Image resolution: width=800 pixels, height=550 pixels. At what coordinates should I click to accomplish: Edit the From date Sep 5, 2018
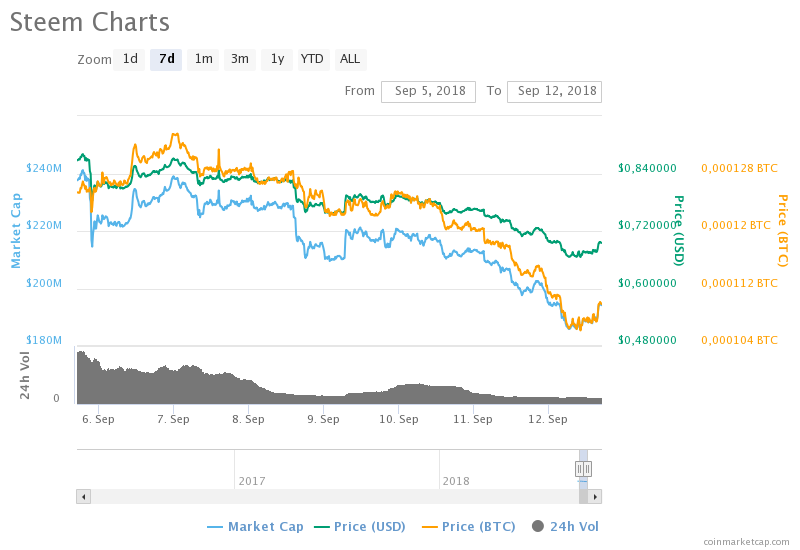[429, 91]
